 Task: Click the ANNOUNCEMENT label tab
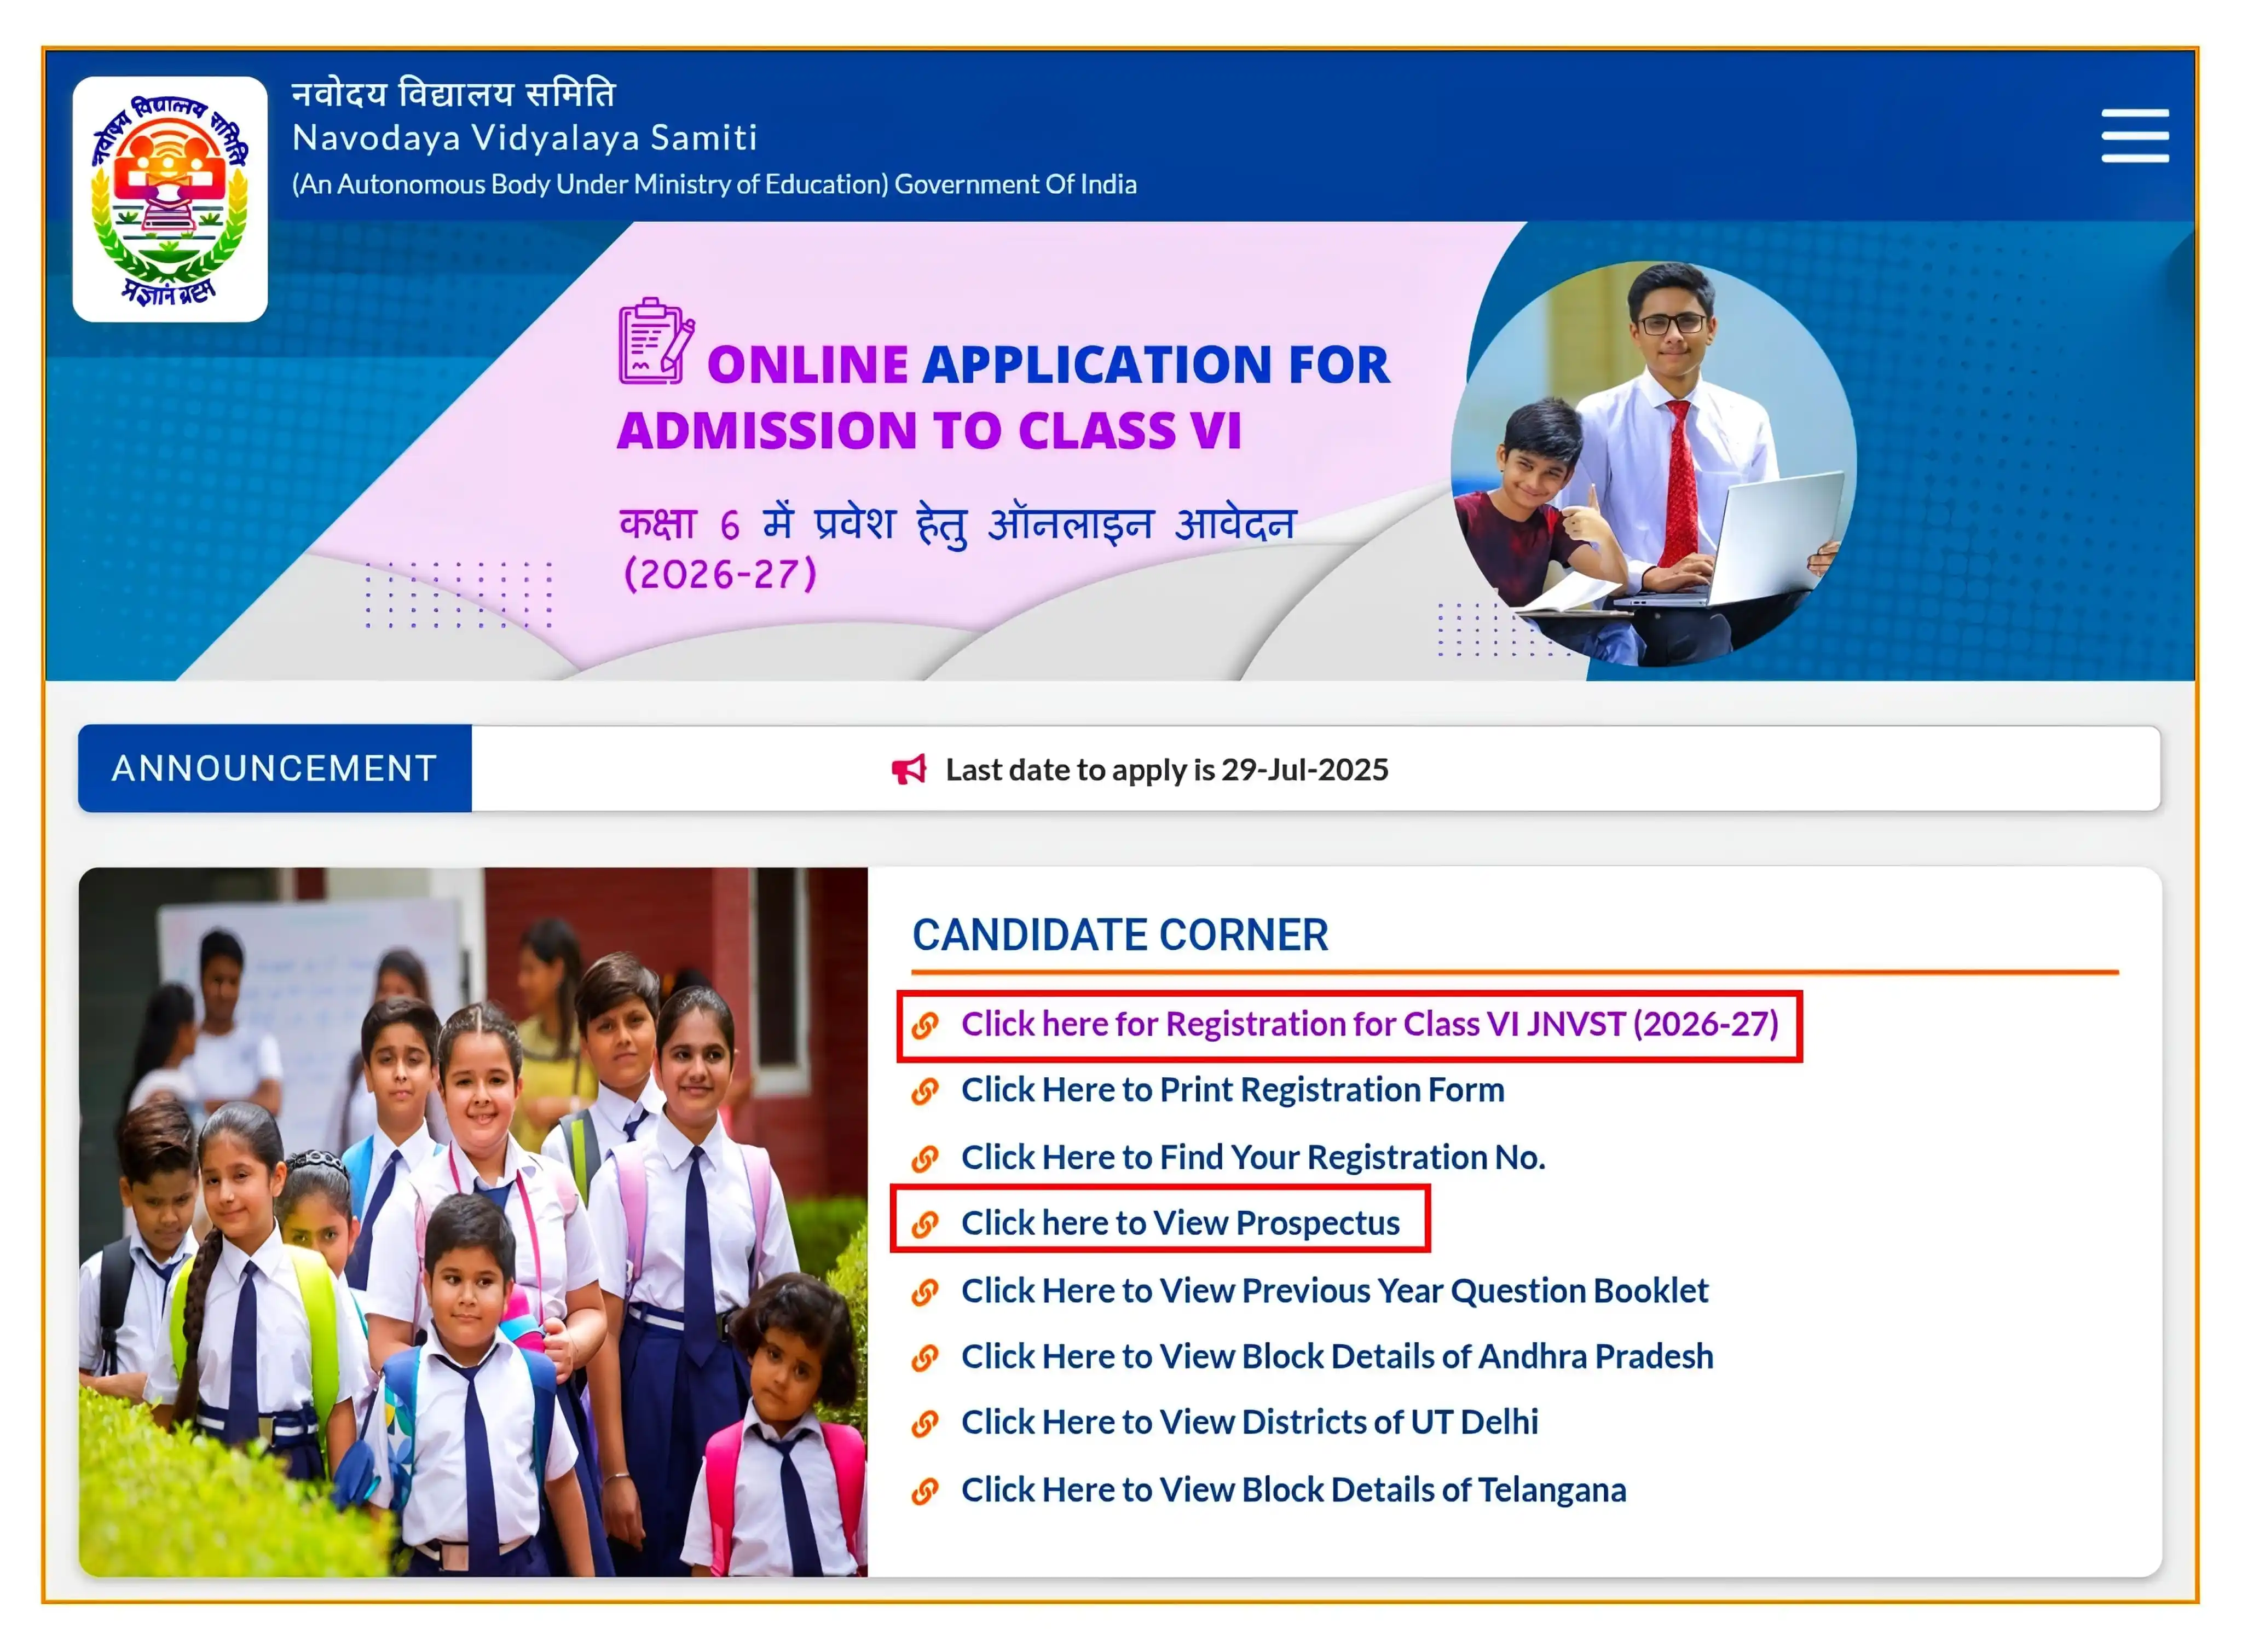click(275, 768)
